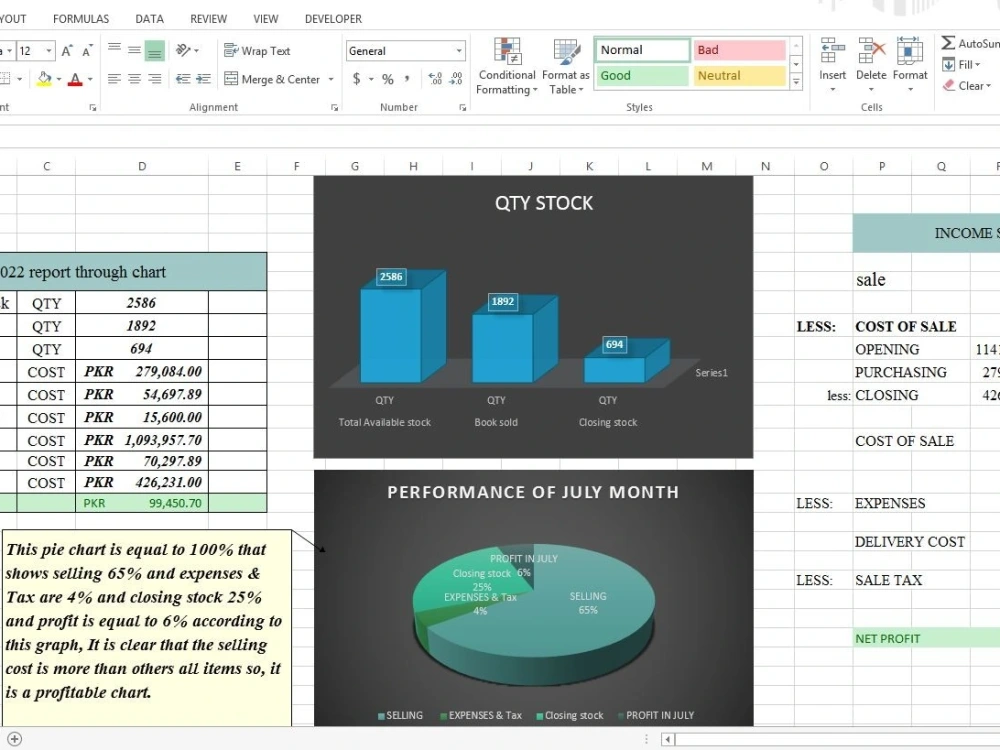1000x750 pixels.
Task: Apply the red font color
Action: [75, 79]
